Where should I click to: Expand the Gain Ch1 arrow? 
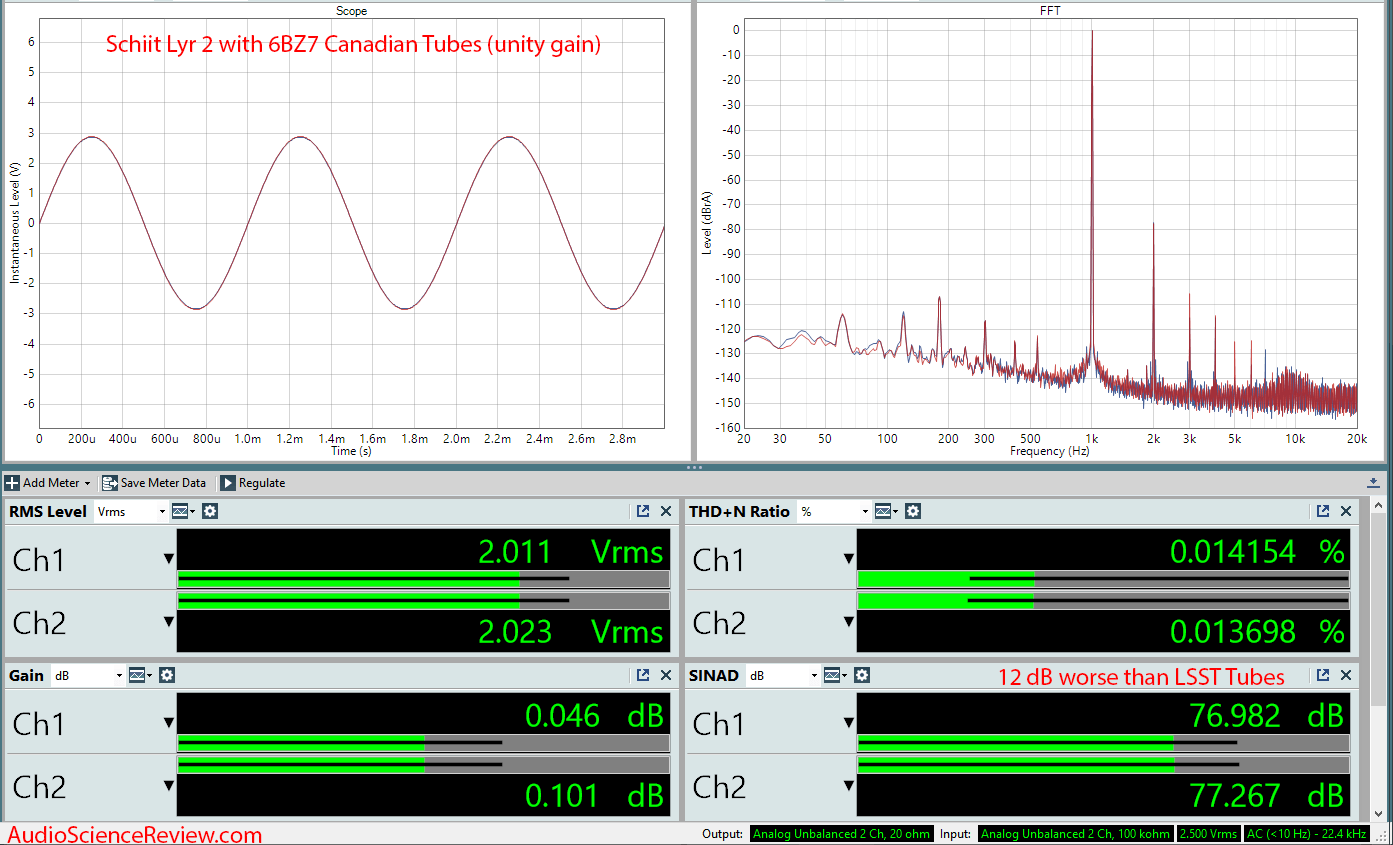169,723
